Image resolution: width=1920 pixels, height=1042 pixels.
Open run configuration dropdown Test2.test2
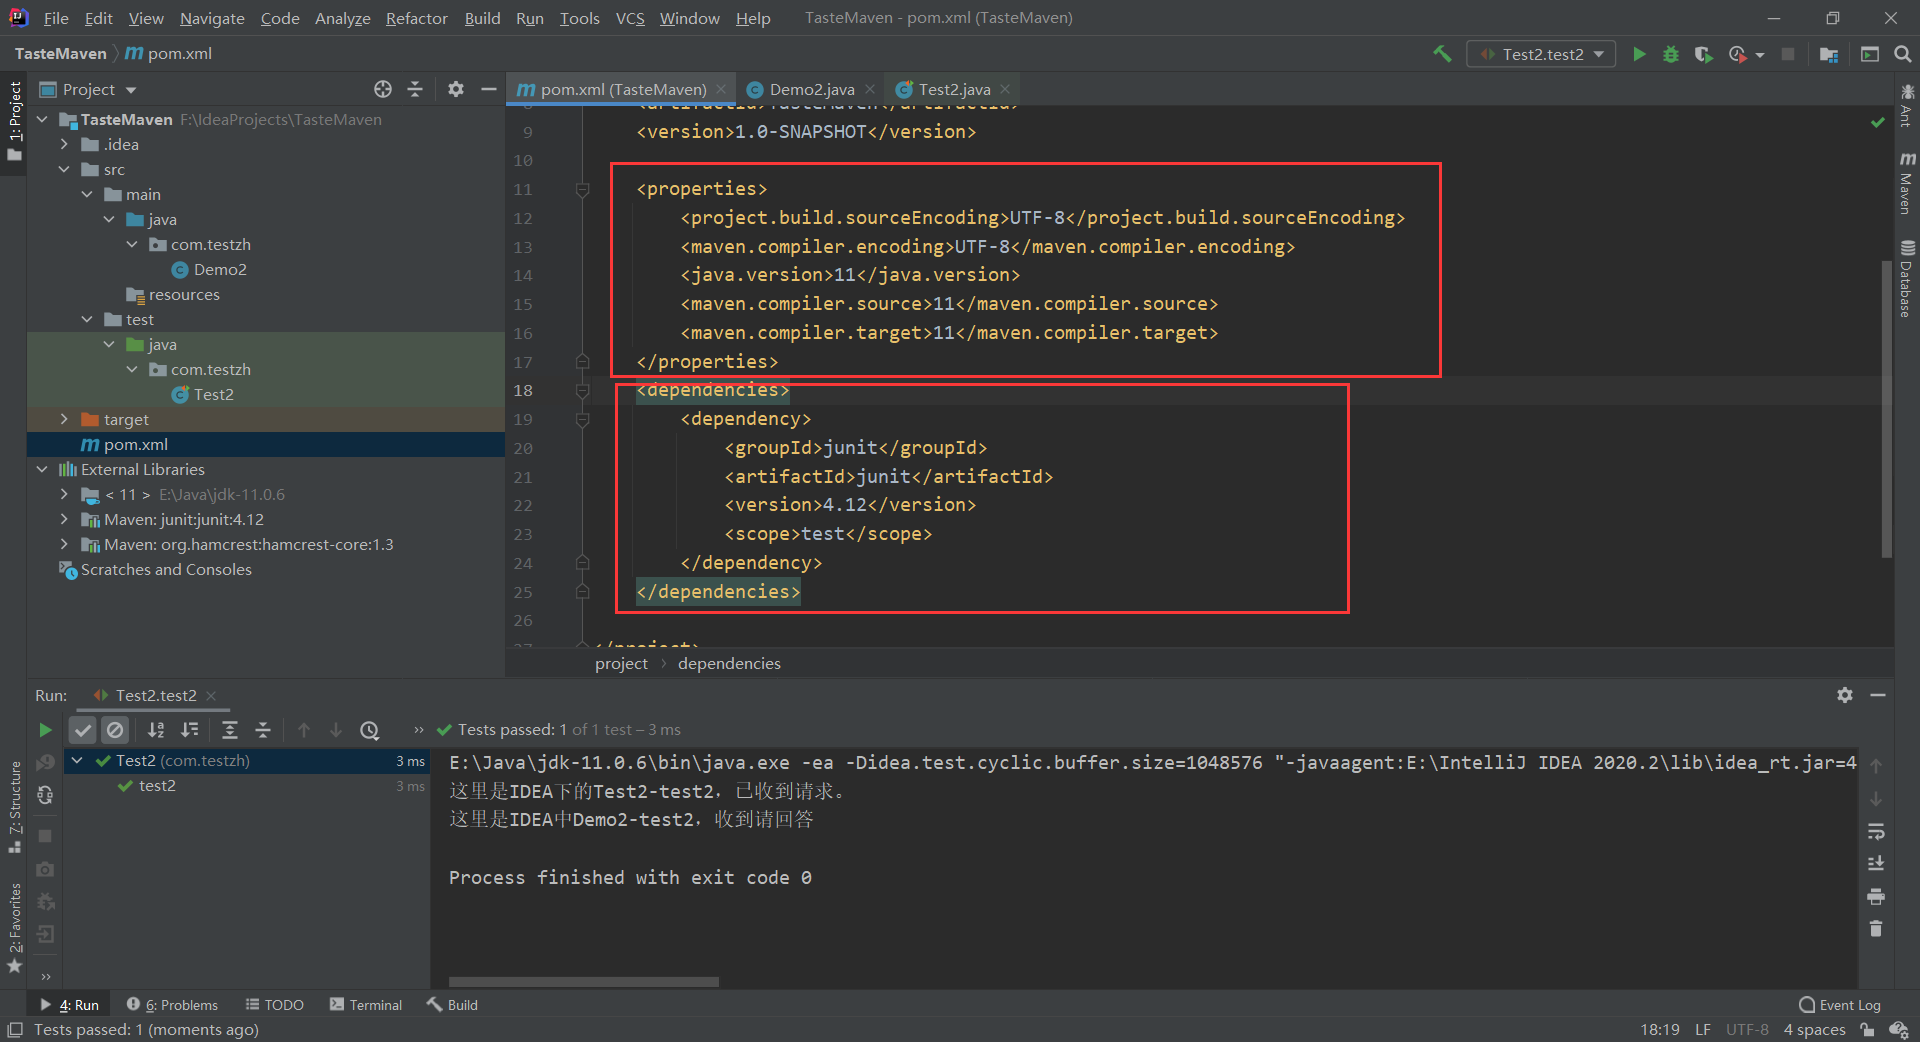(x=1541, y=54)
